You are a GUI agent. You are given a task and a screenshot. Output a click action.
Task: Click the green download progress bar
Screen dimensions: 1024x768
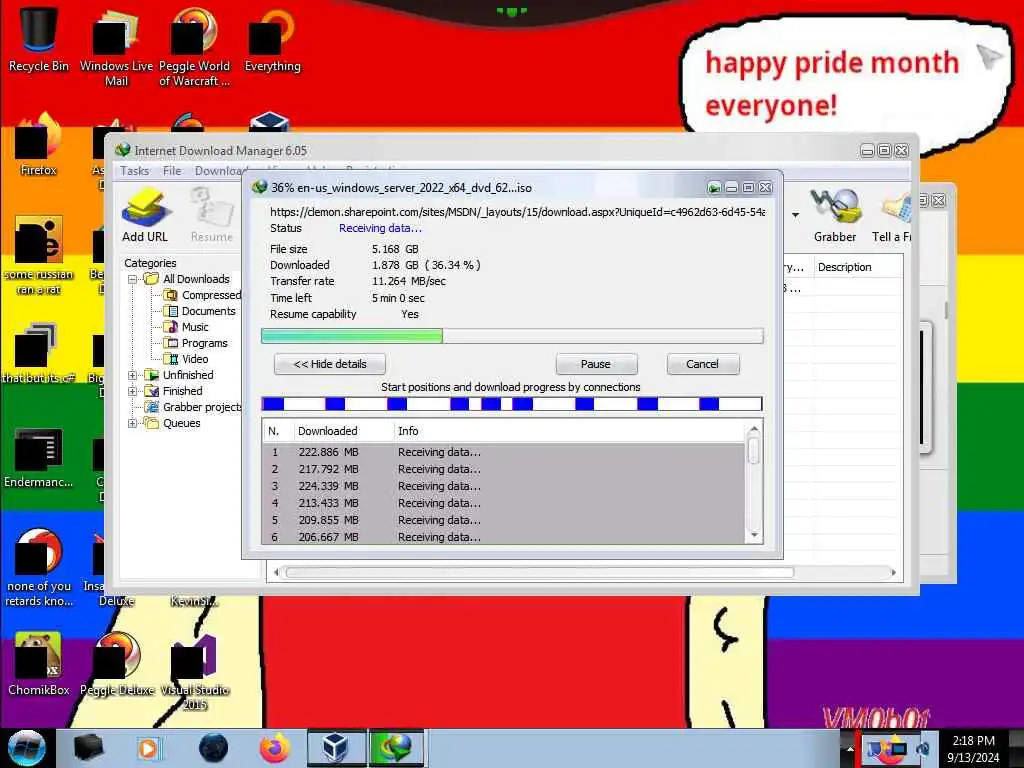click(512, 336)
